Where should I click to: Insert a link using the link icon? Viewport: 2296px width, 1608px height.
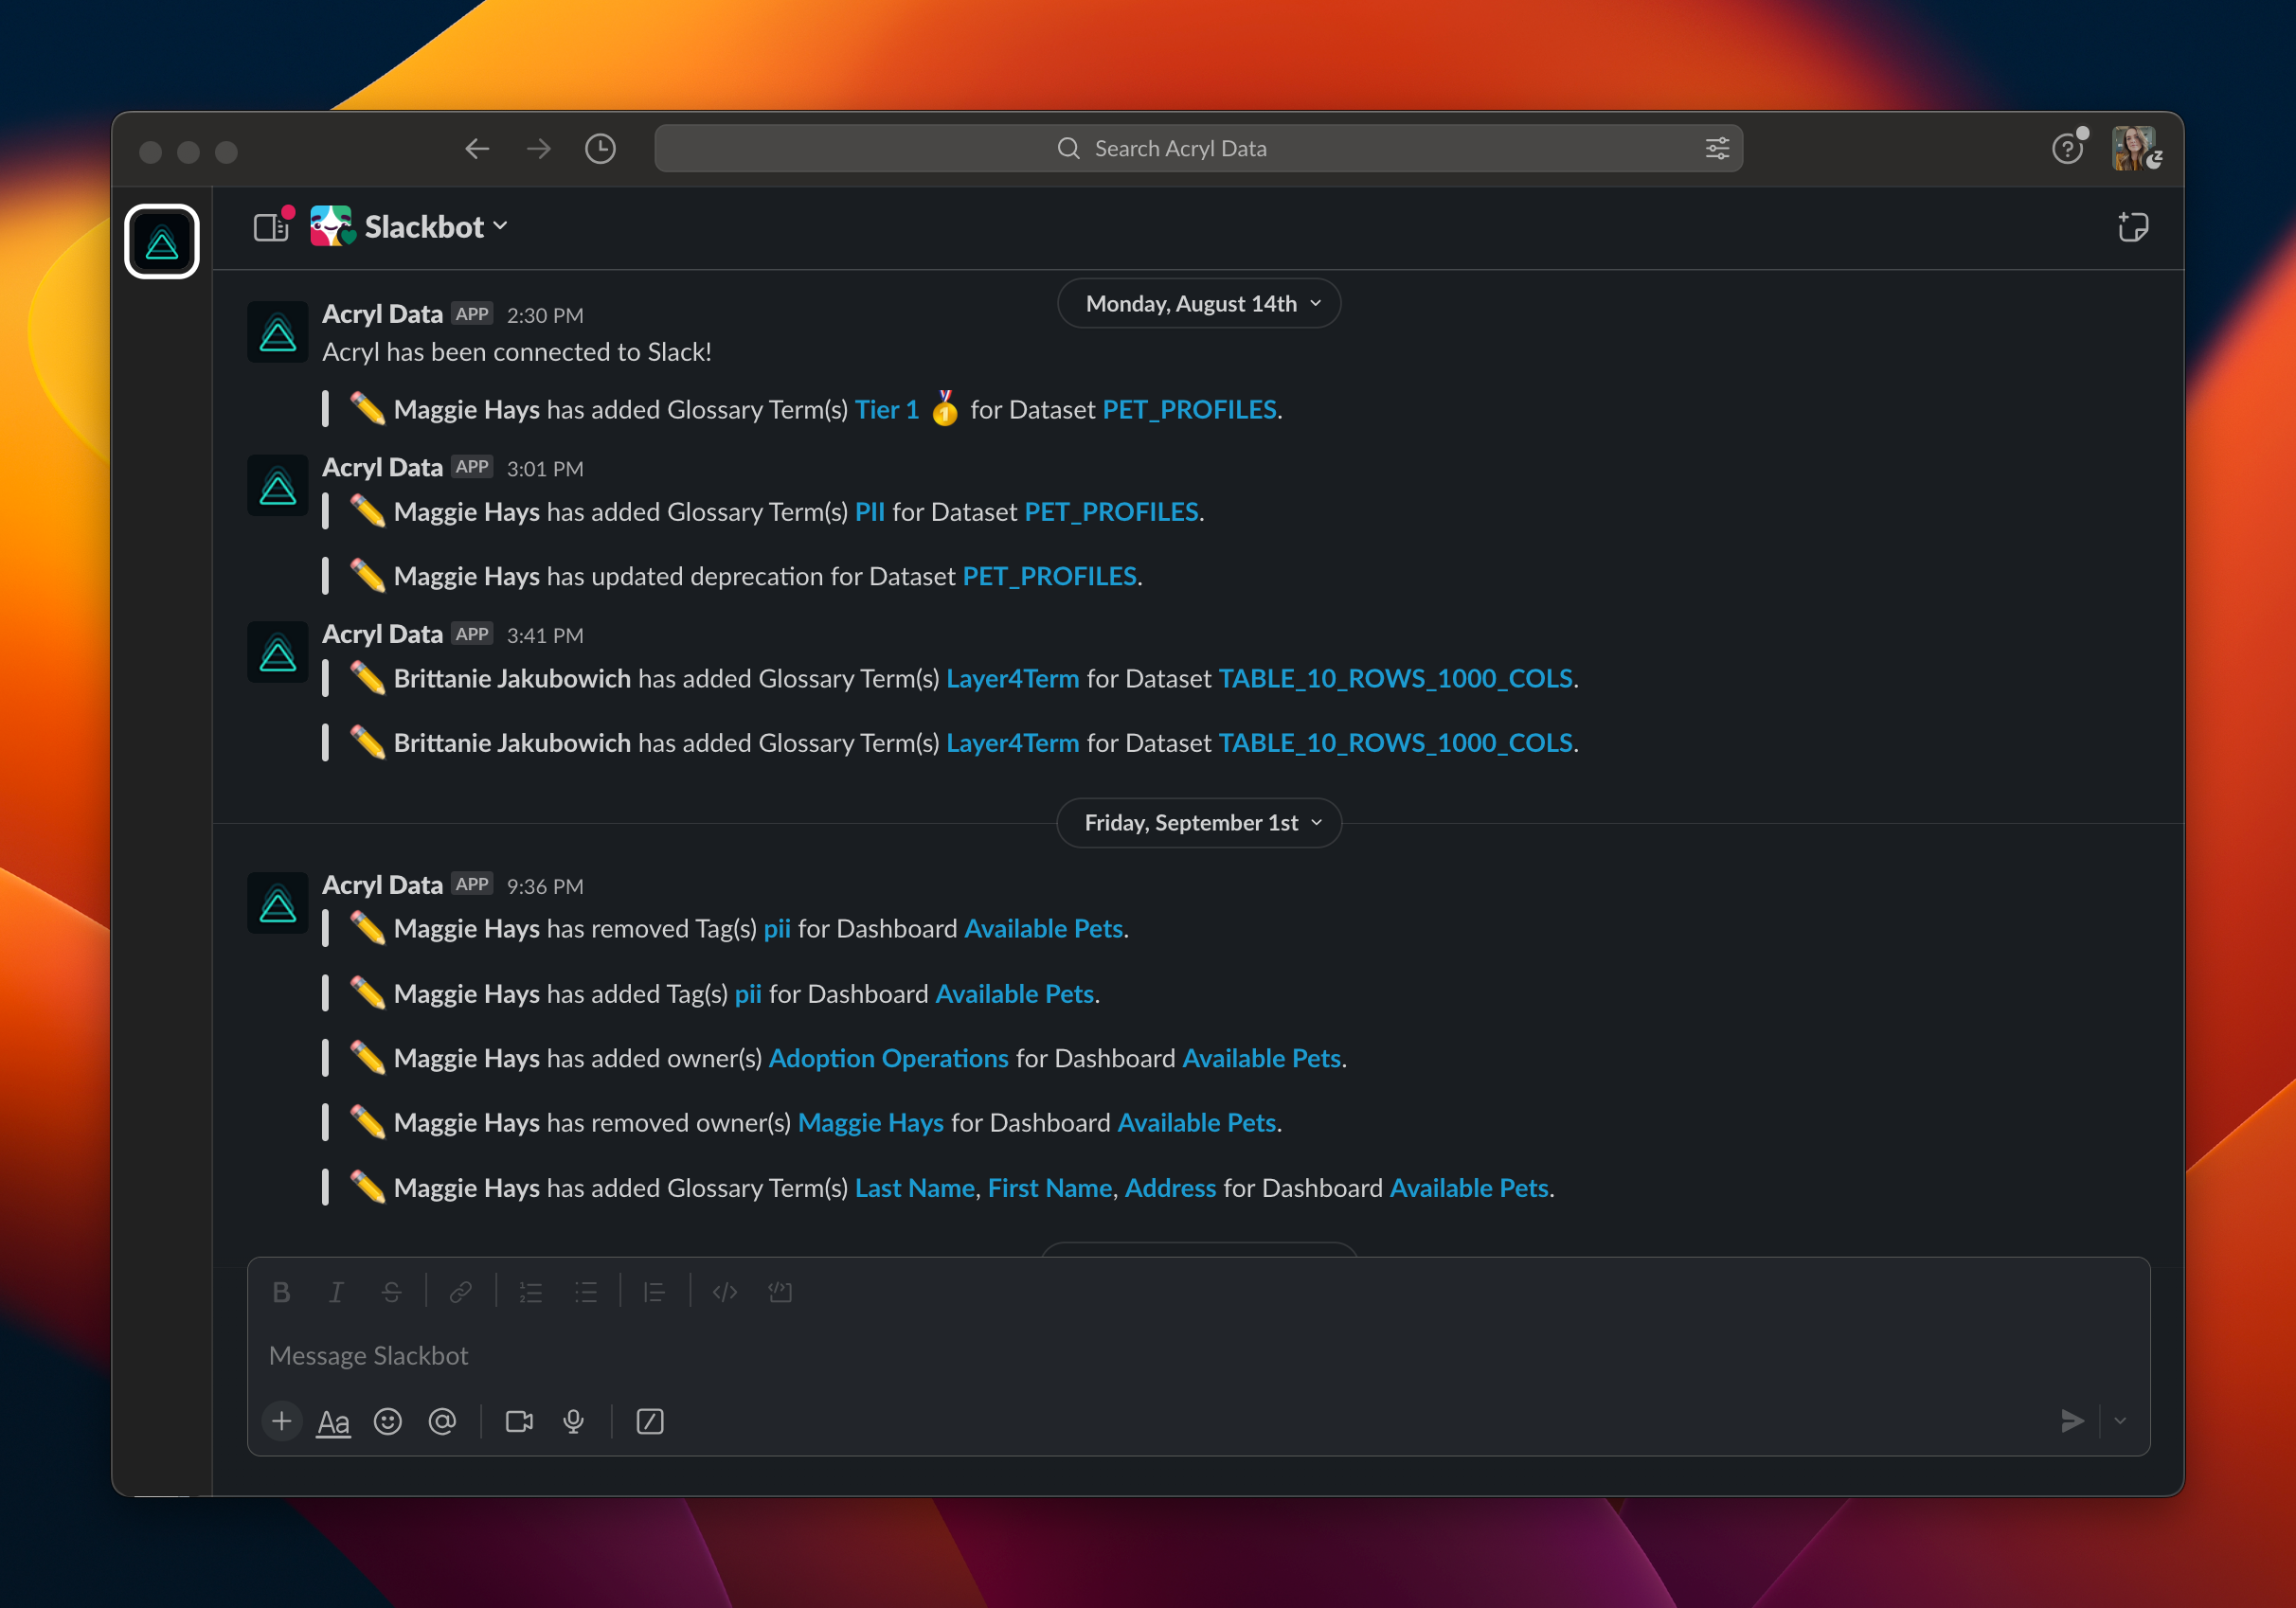[x=460, y=1292]
